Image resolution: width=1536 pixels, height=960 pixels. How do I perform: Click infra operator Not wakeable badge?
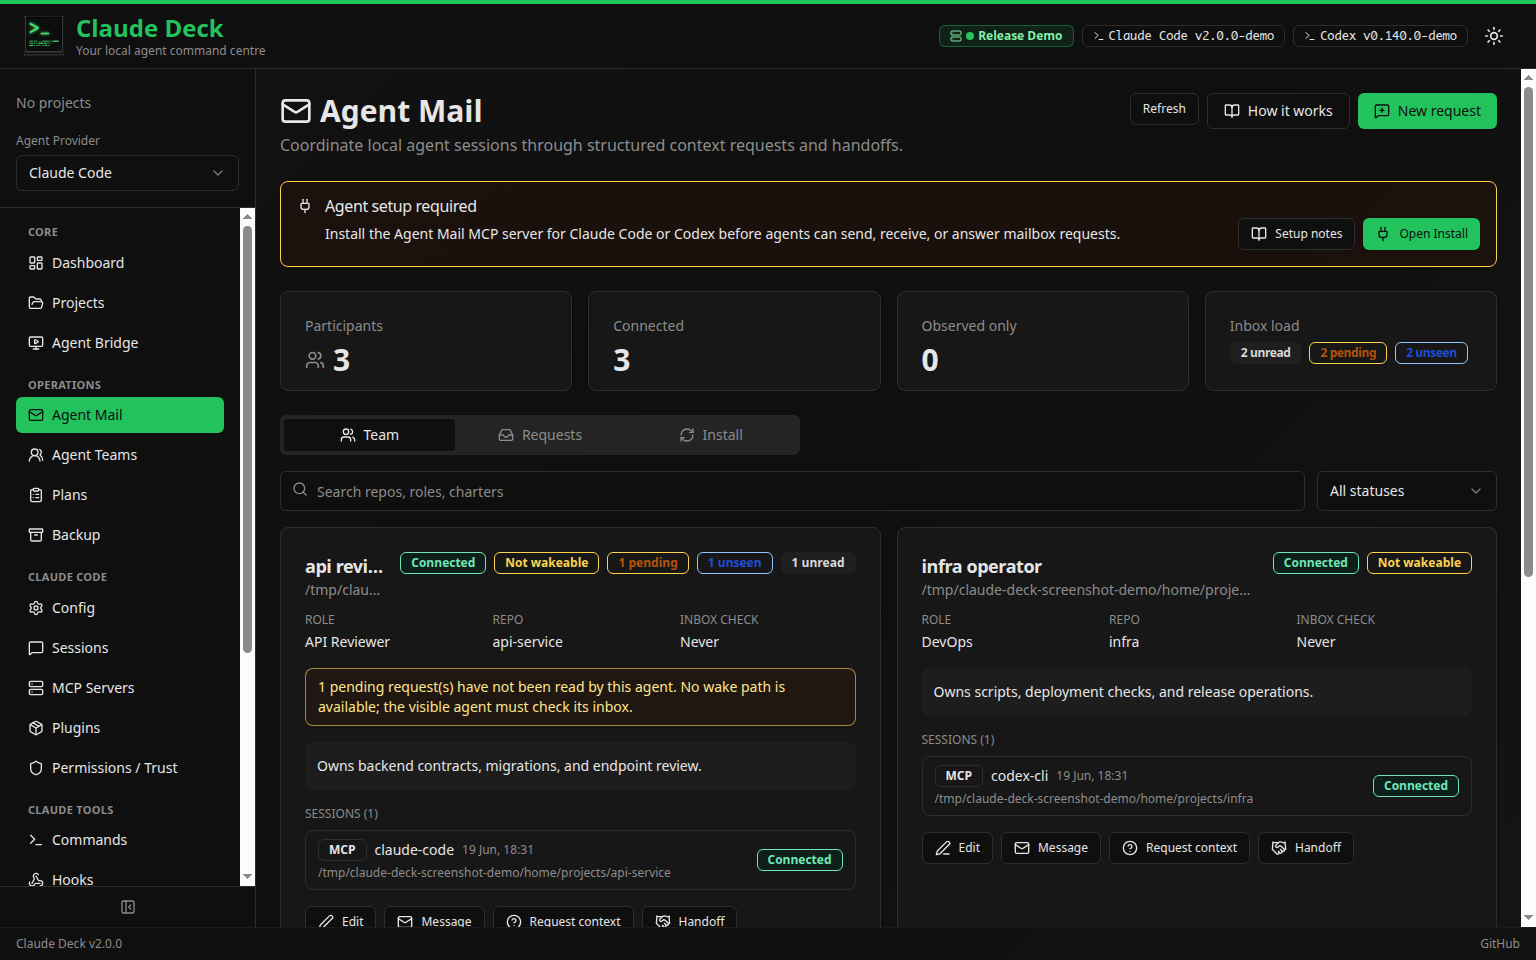click(x=1419, y=563)
